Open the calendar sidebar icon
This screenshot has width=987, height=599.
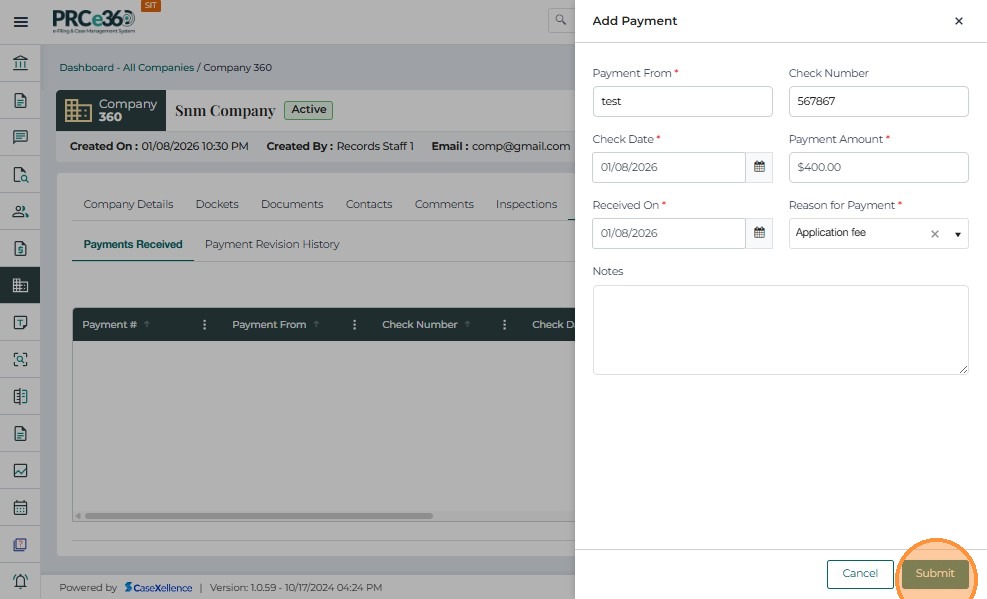pos(20,507)
